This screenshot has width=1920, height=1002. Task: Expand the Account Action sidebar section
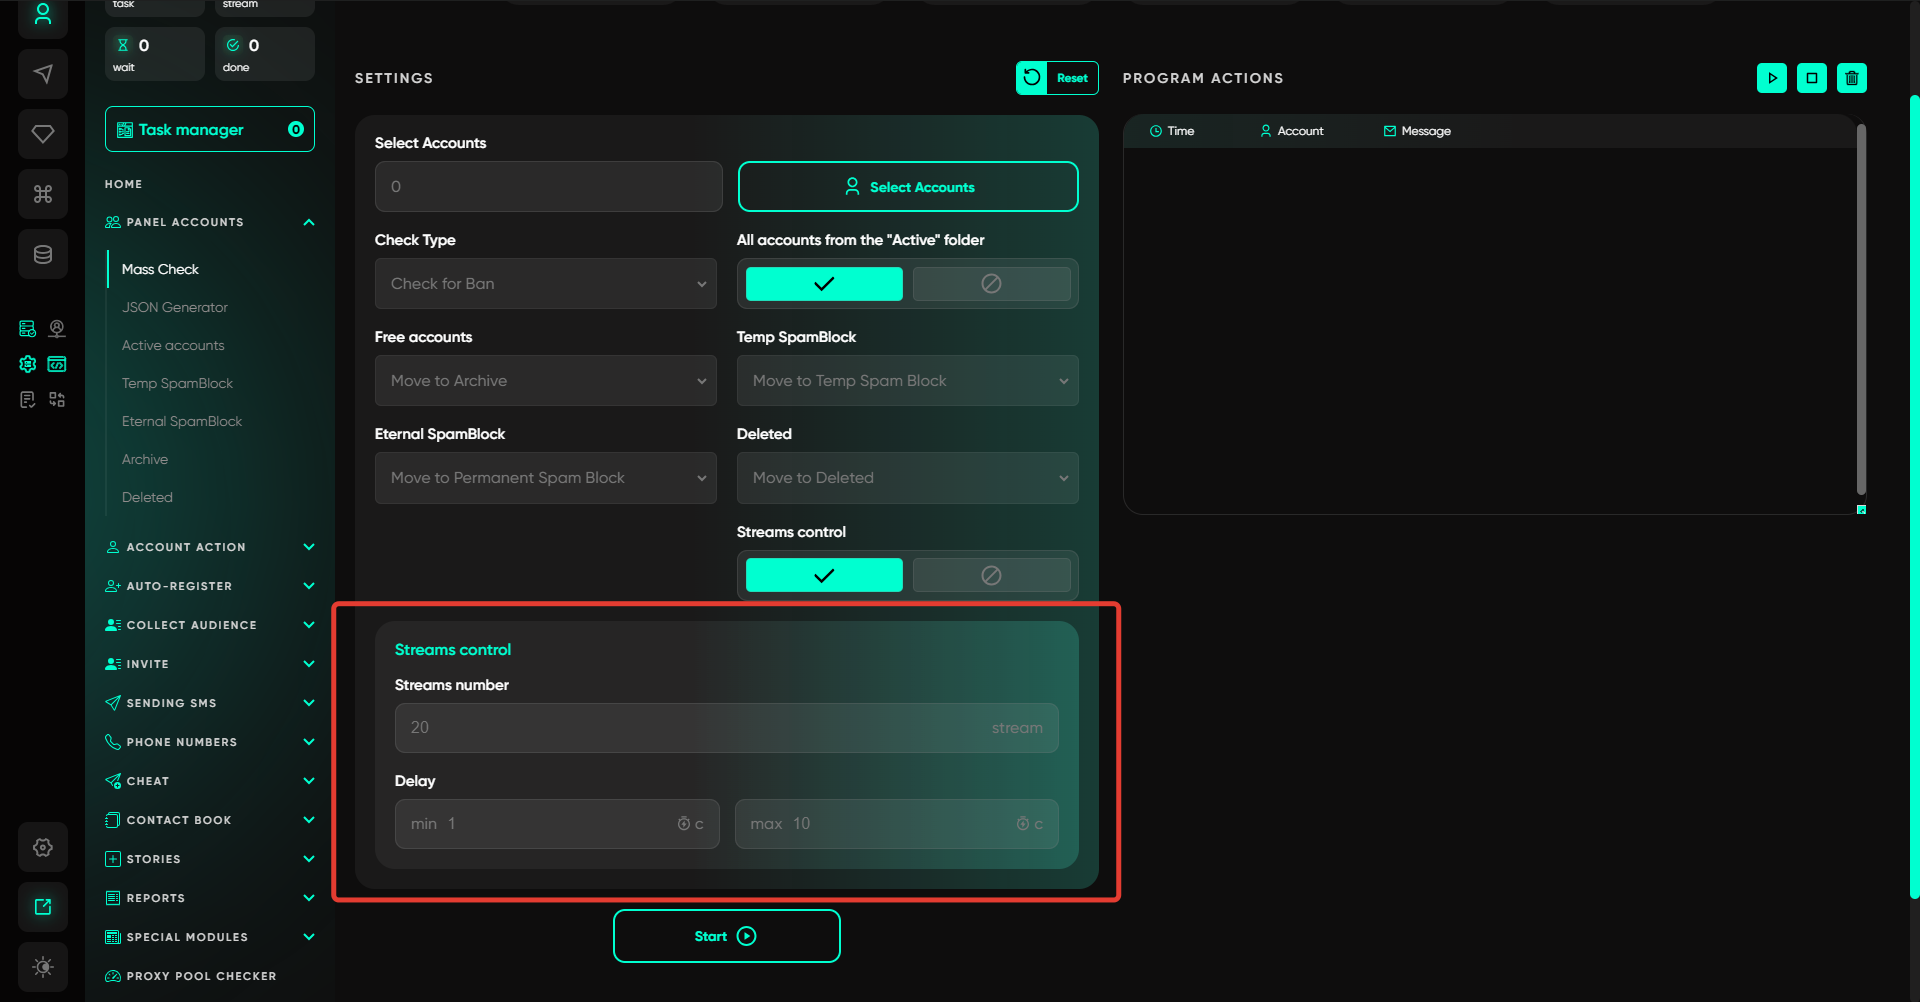pos(210,547)
